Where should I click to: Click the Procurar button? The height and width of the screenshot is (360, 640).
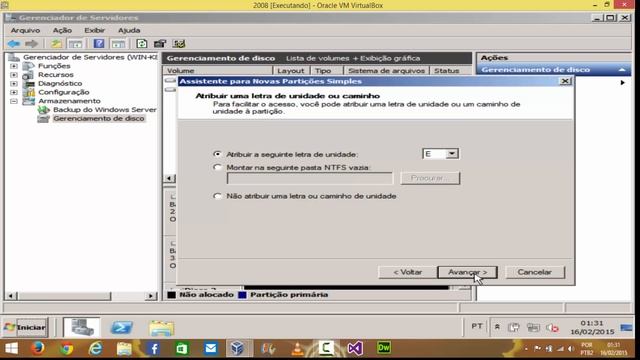(x=430, y=178)
